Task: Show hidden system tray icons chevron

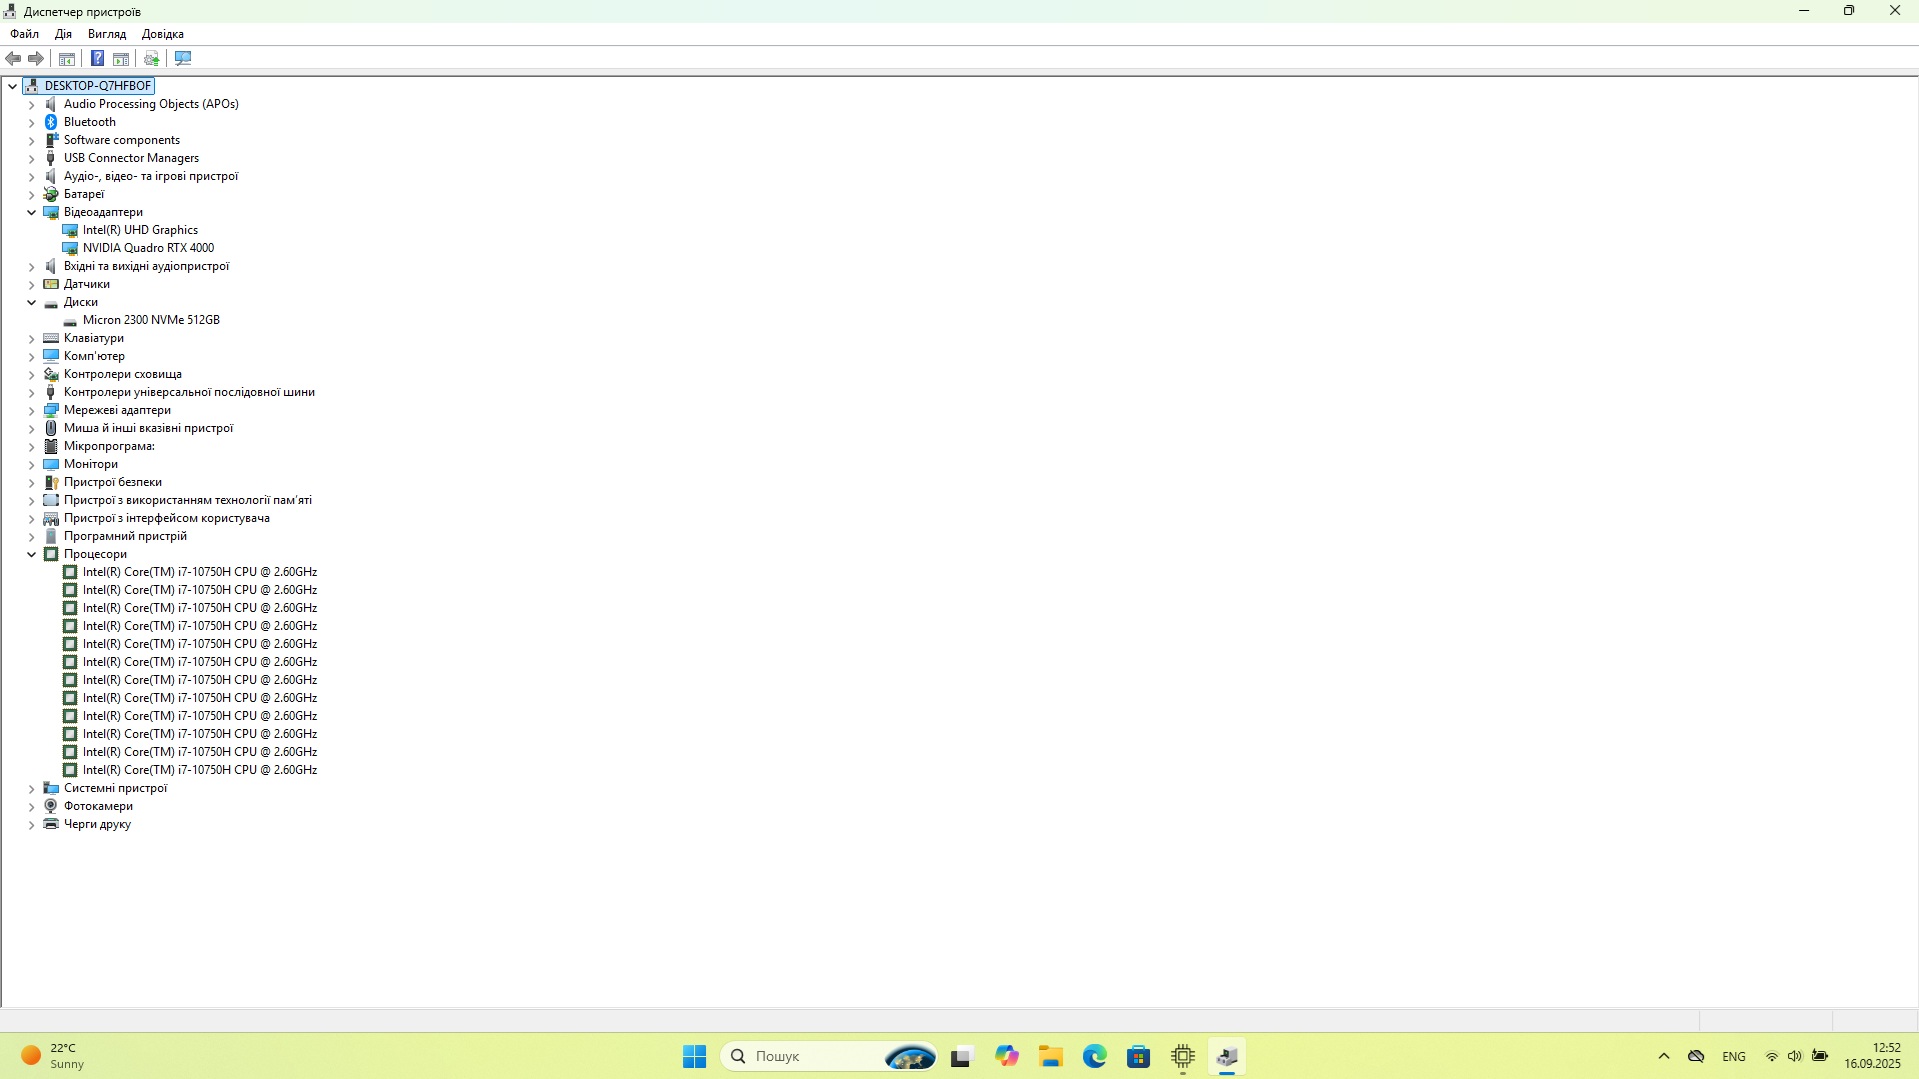Action: (1664, 1056)
